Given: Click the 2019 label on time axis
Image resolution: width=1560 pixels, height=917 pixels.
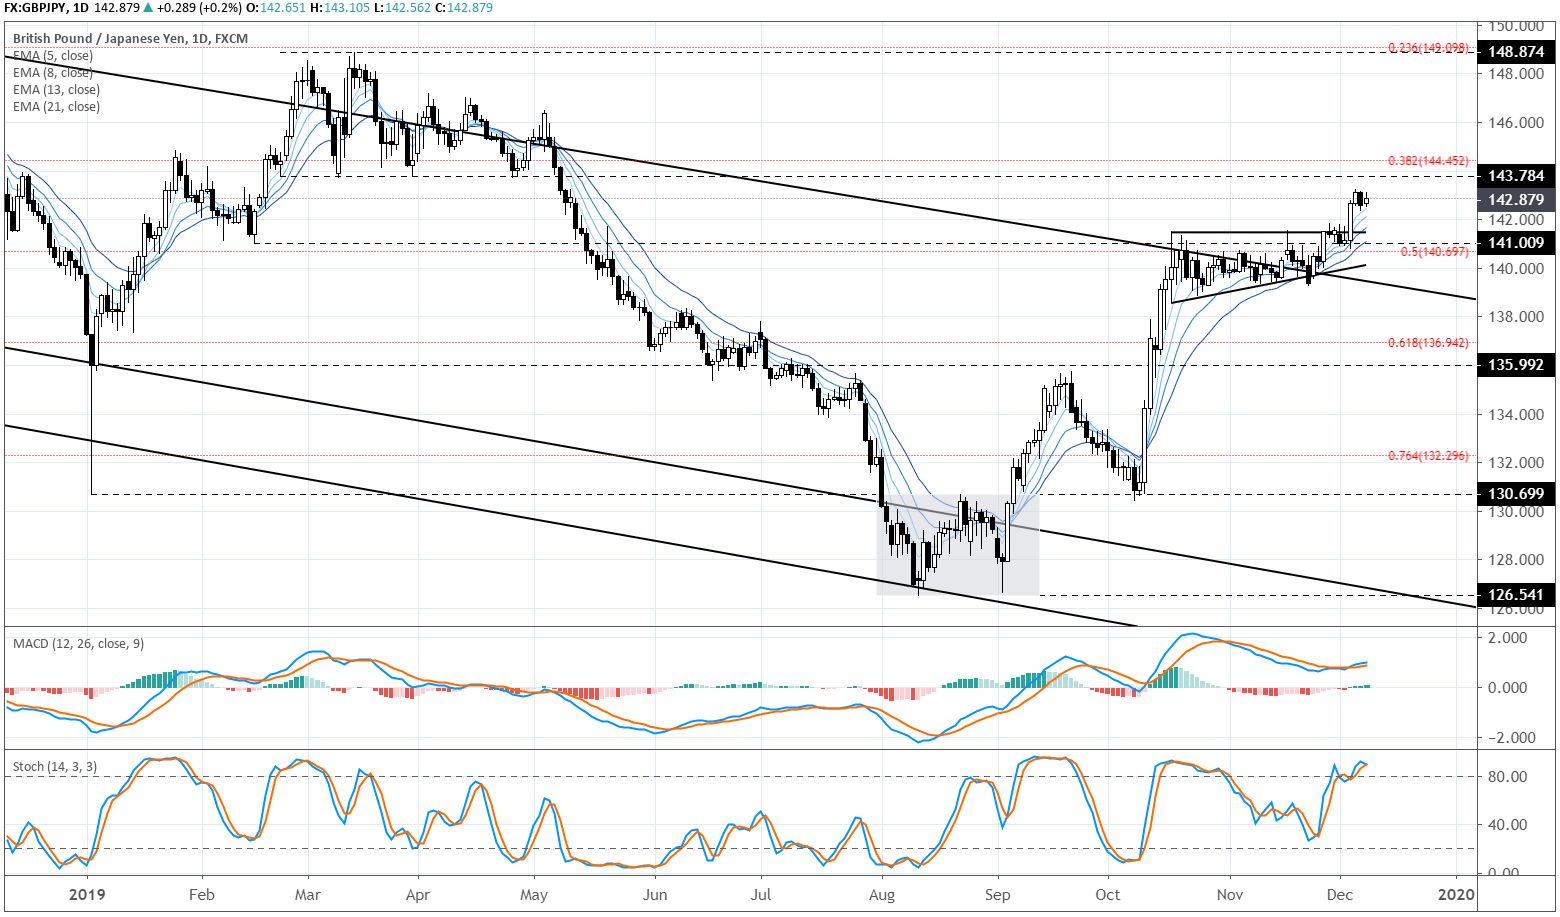Looking at the screenshot, I should click(88, 895).
